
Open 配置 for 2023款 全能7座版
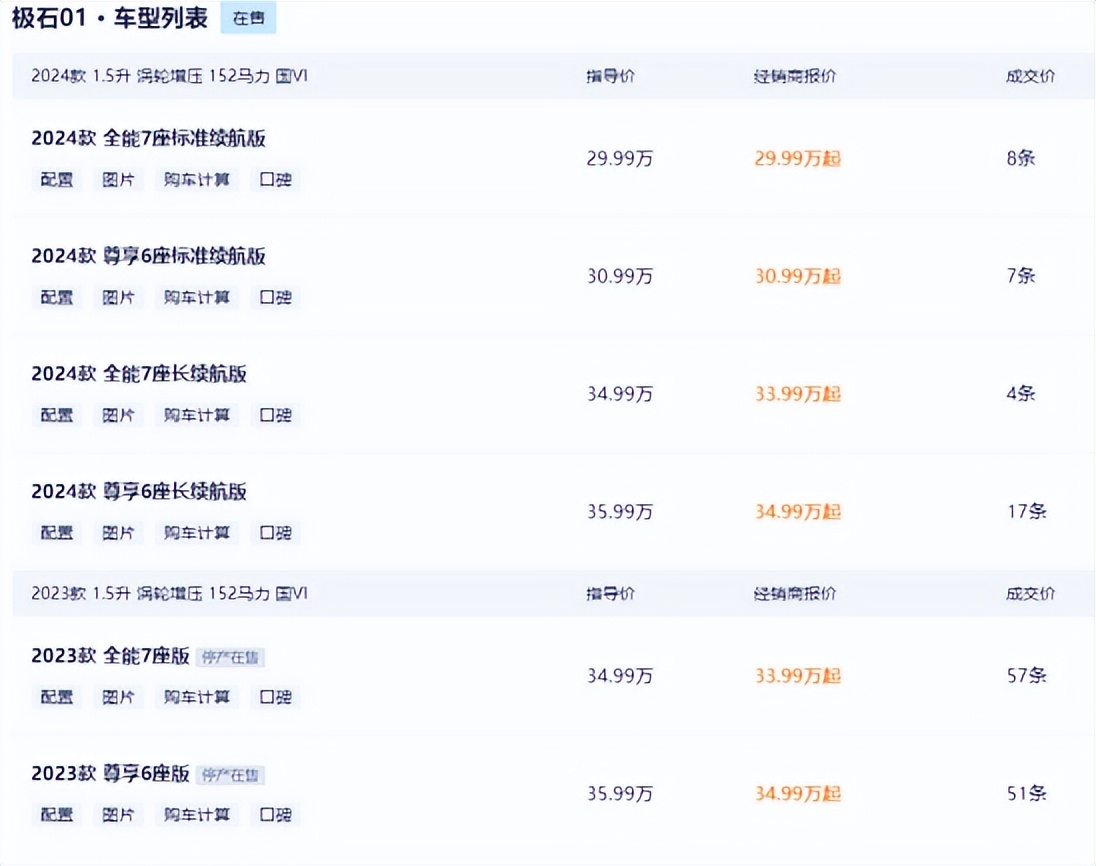click(x=57, y=697)
